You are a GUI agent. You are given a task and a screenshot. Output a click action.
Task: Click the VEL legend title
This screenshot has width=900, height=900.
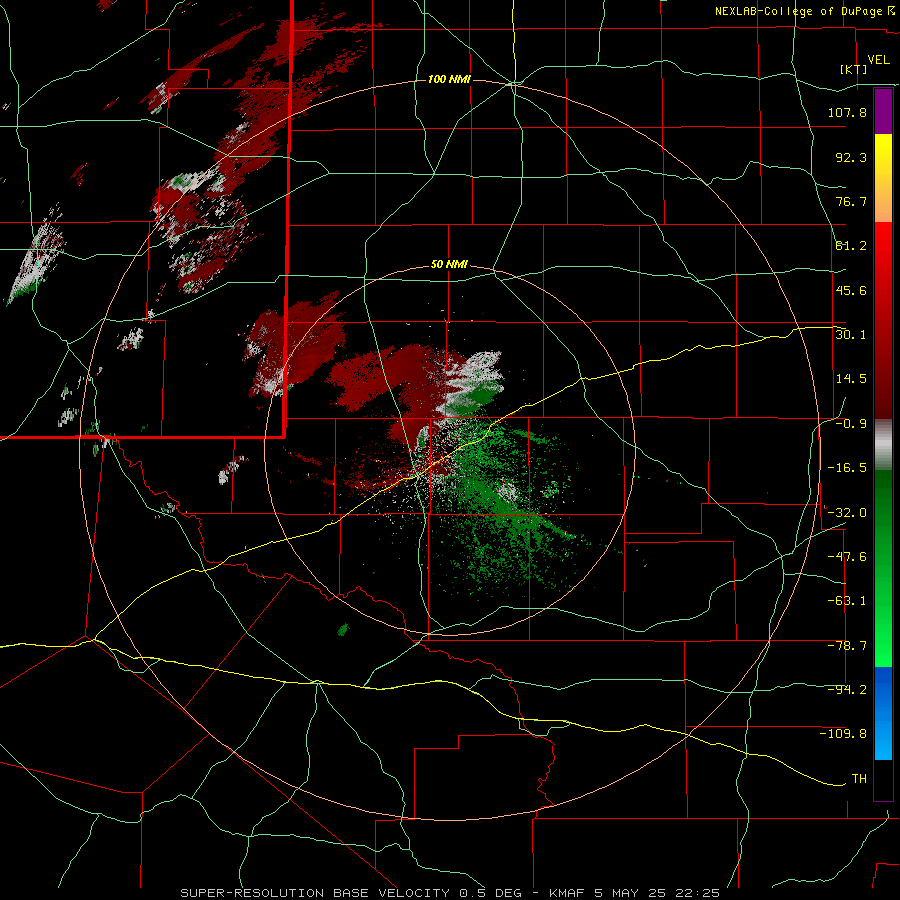(878, 60)
